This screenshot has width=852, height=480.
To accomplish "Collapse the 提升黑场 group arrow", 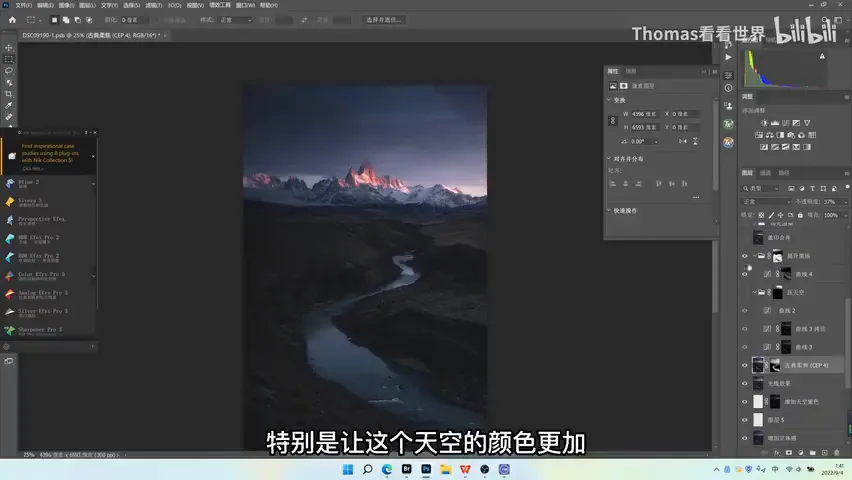I will tap(755, 256).
